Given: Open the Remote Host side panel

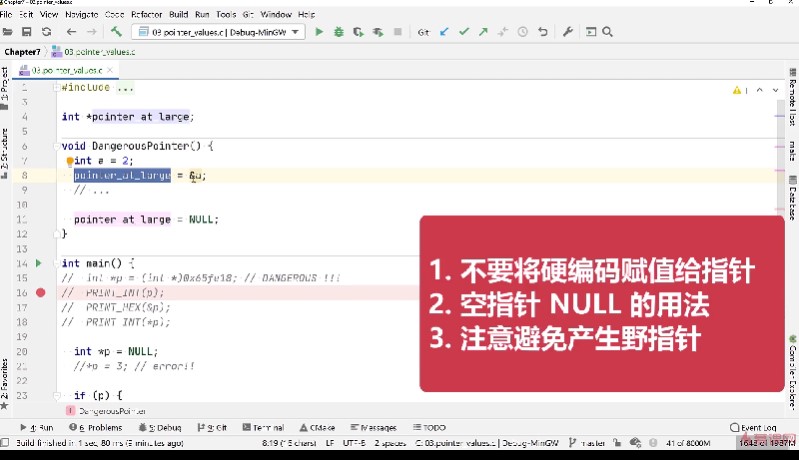Looking at the screenshot, I should click(793, 97).
